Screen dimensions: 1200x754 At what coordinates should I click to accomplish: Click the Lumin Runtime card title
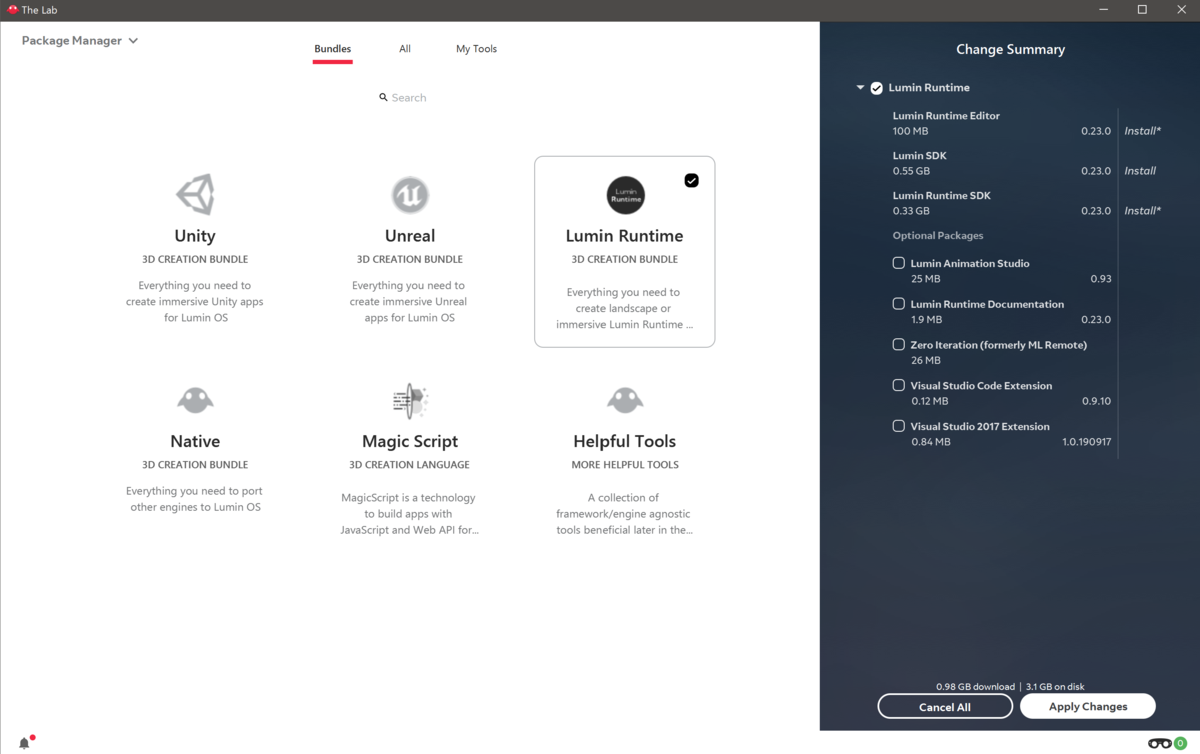[x=625, y=236]
